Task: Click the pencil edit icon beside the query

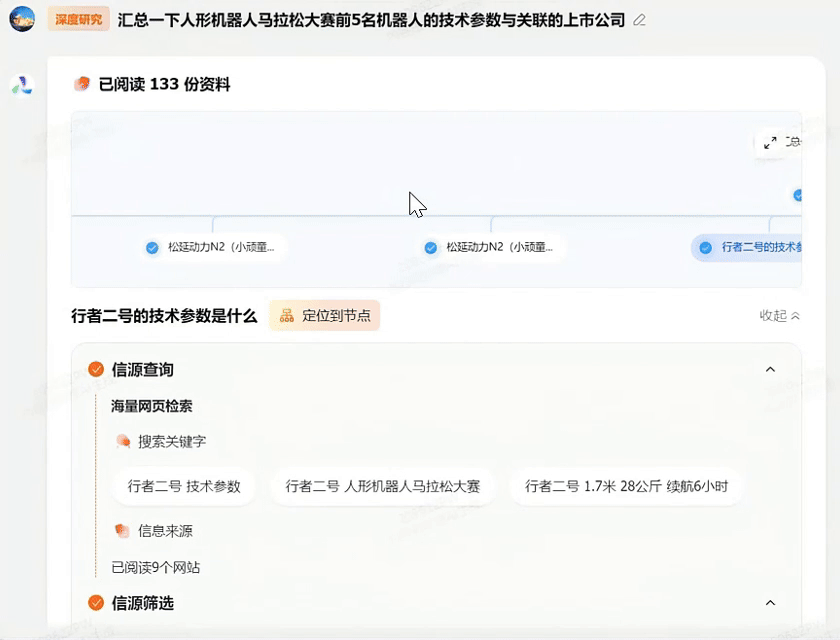Action: [637, 20]
